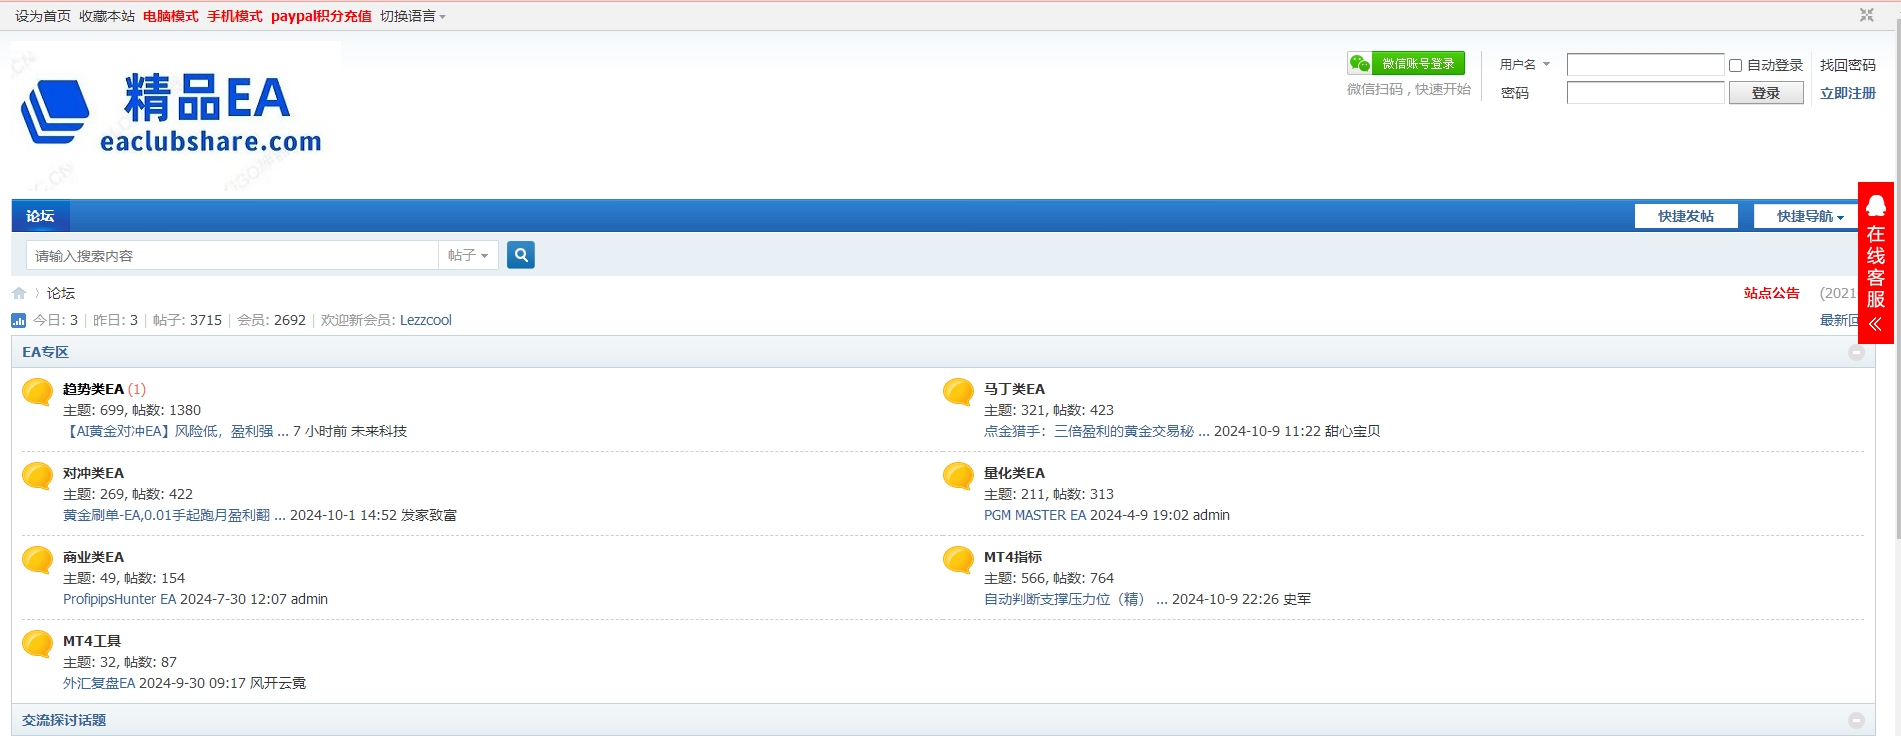Switch to 电脑模式
The image size is (1901, 736).
coord(171,16)
